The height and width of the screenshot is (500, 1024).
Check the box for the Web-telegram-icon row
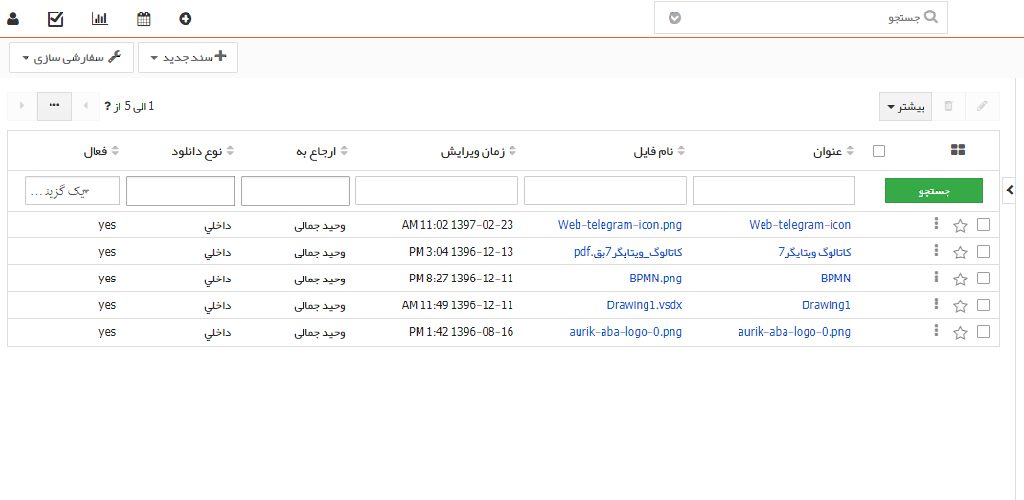point(983,225)
